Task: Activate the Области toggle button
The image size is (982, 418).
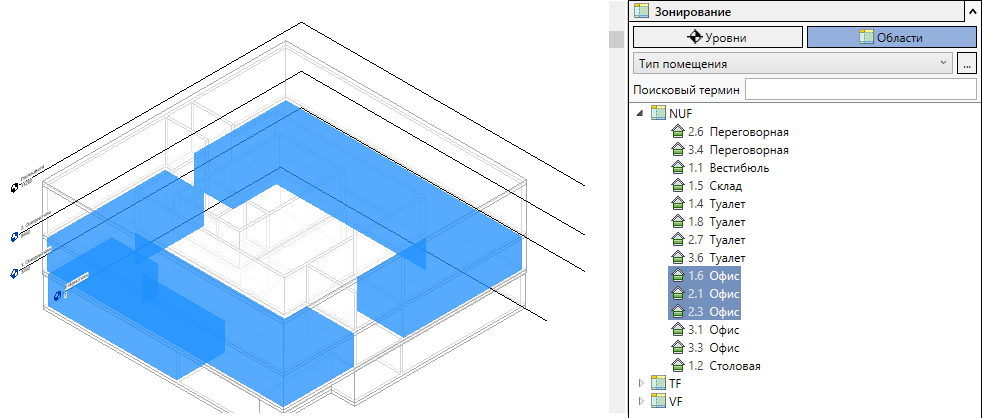Action: tap(891, 38)
